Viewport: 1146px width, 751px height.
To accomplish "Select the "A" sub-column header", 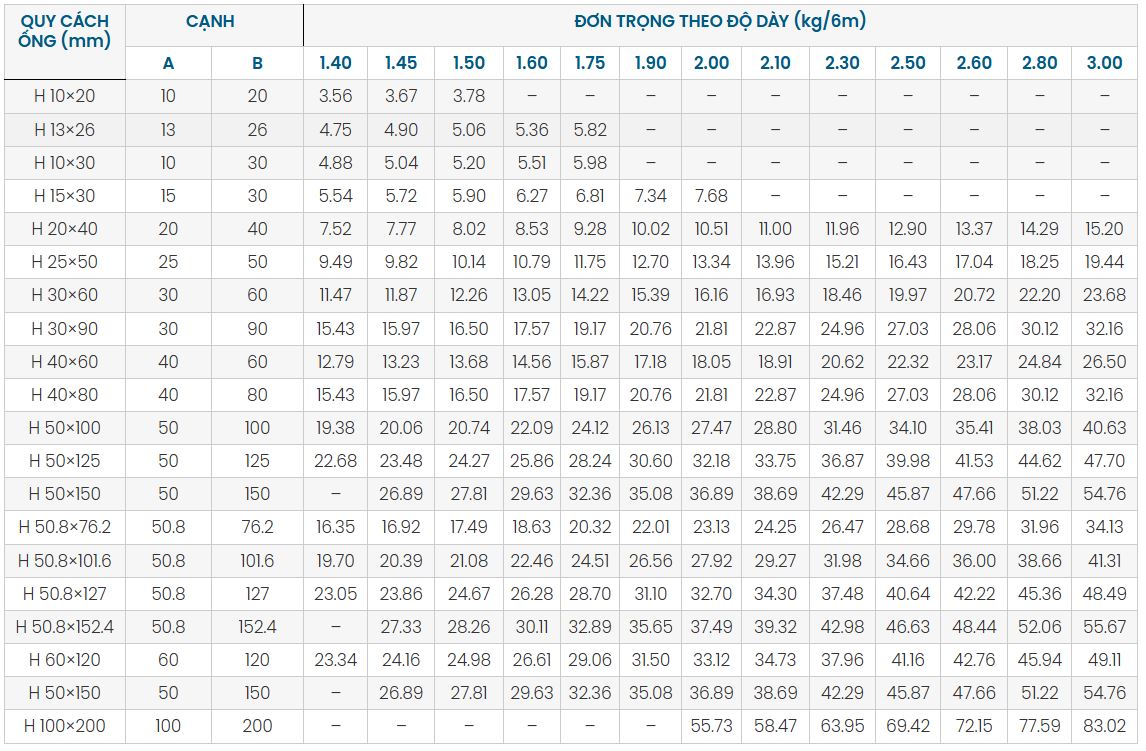I will [168, 64].
